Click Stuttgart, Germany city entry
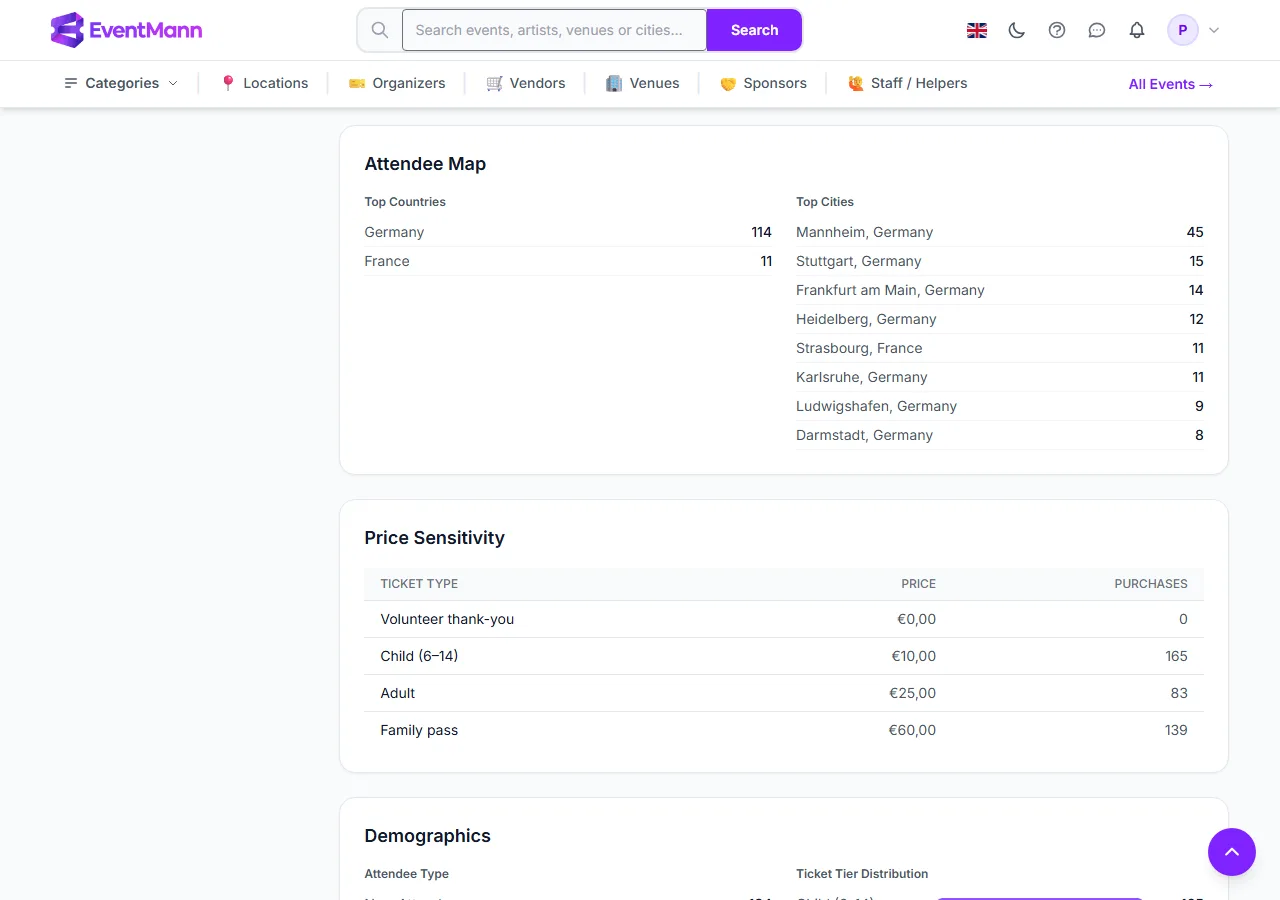Screen dimensions: 1280x900 pyautogui.click(x=1000, y=261)
